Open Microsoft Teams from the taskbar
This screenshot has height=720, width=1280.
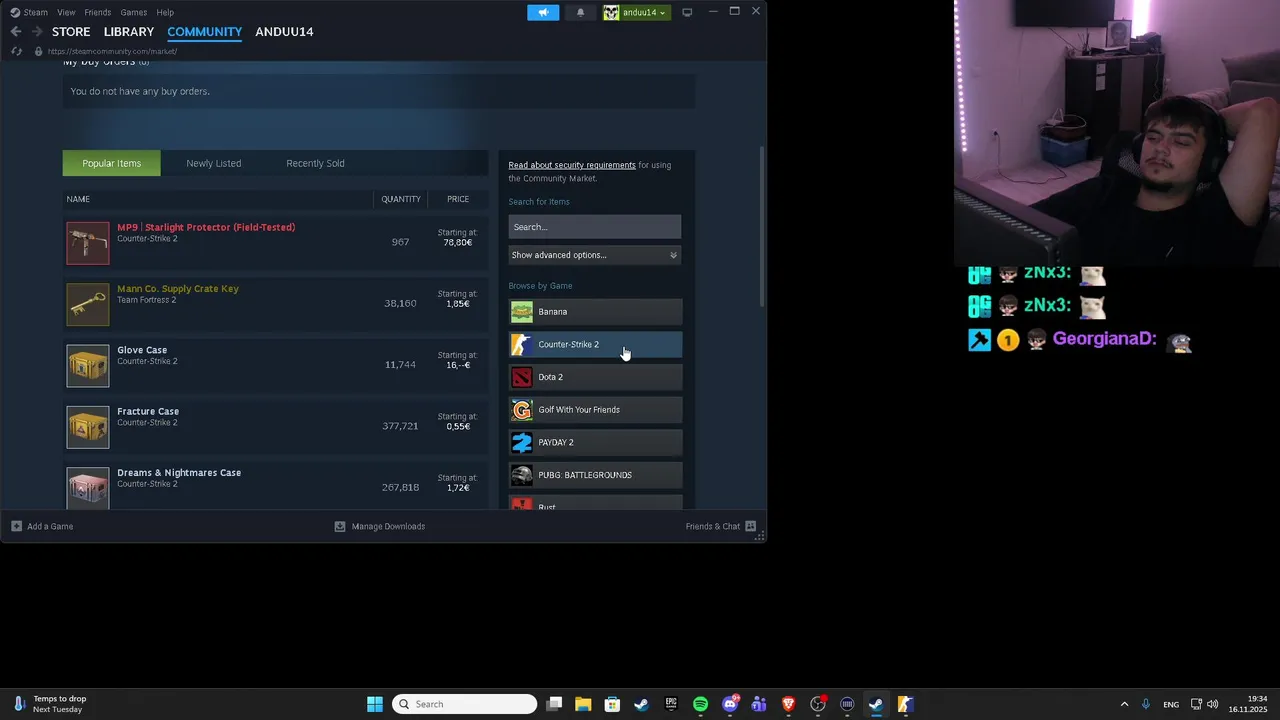click(x=759, y=704)
